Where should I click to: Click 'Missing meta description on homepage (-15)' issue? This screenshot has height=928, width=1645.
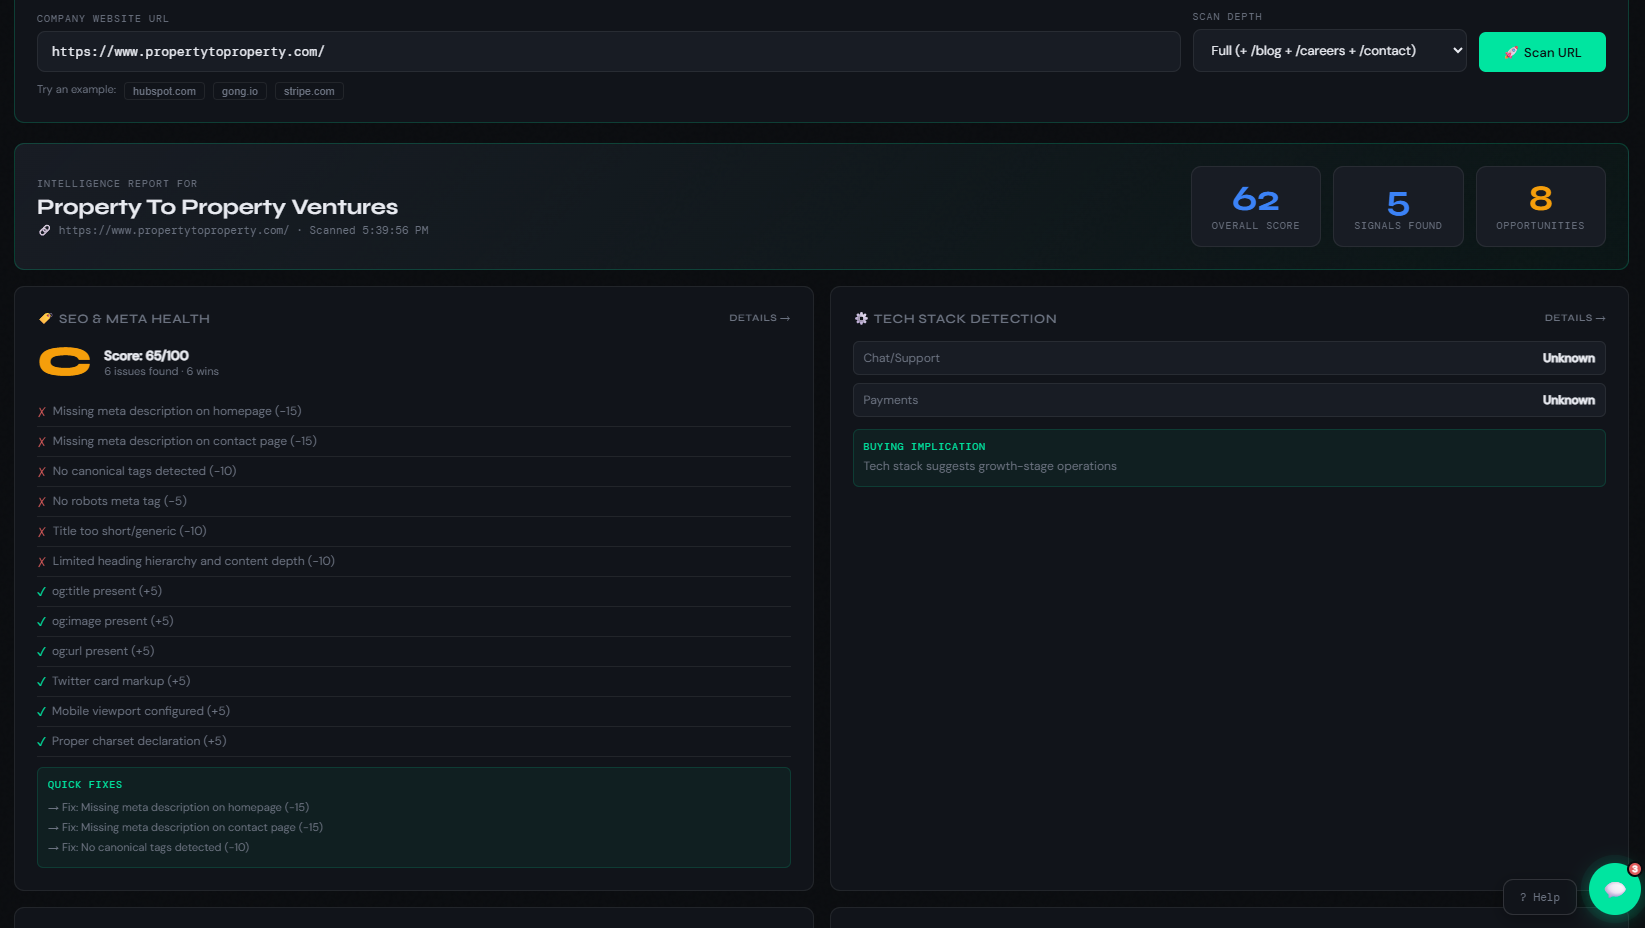[414, 411]
